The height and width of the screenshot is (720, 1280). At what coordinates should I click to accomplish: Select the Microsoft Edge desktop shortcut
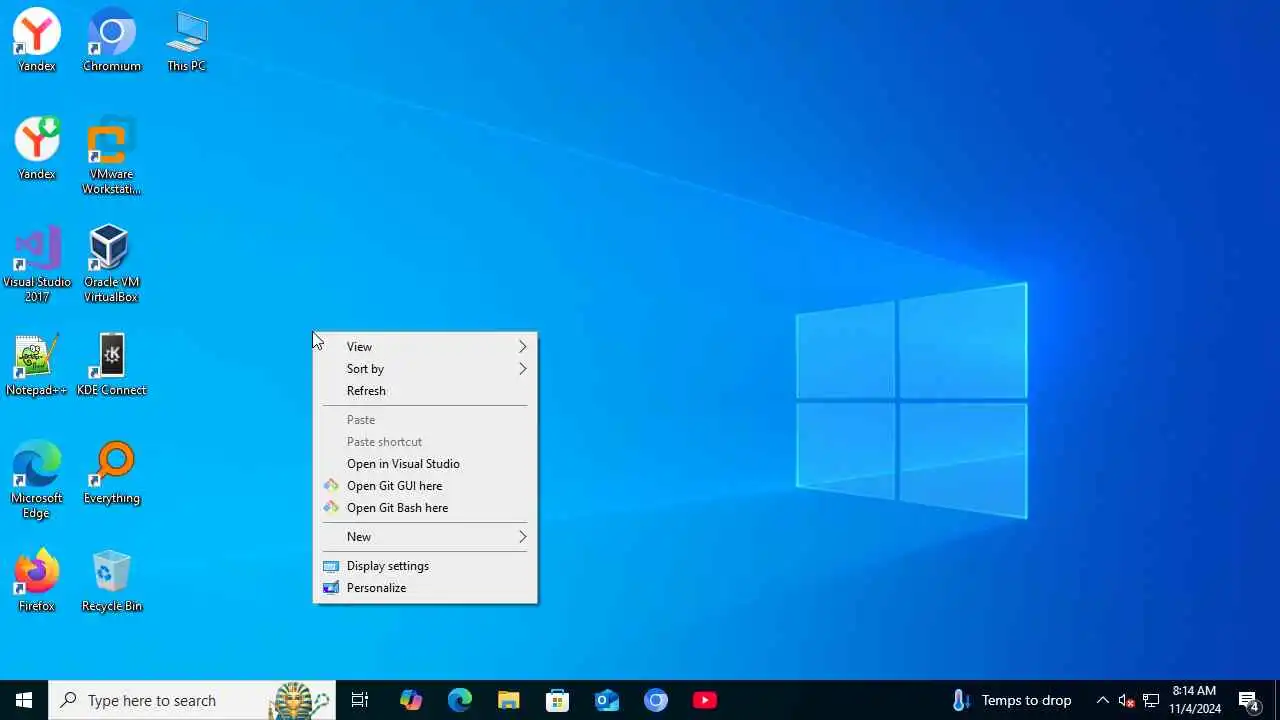coord(37,480)
